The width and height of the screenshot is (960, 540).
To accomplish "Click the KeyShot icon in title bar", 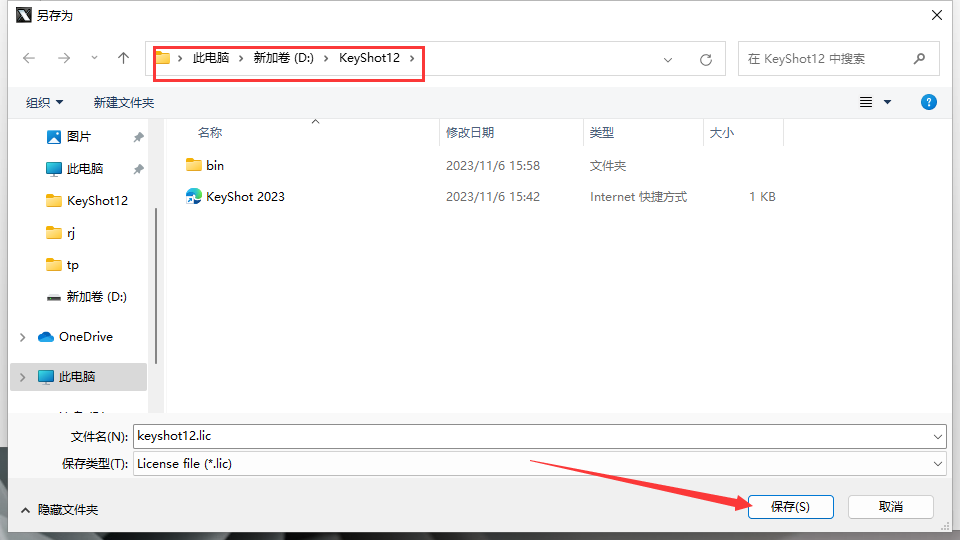I will point(23,15).
